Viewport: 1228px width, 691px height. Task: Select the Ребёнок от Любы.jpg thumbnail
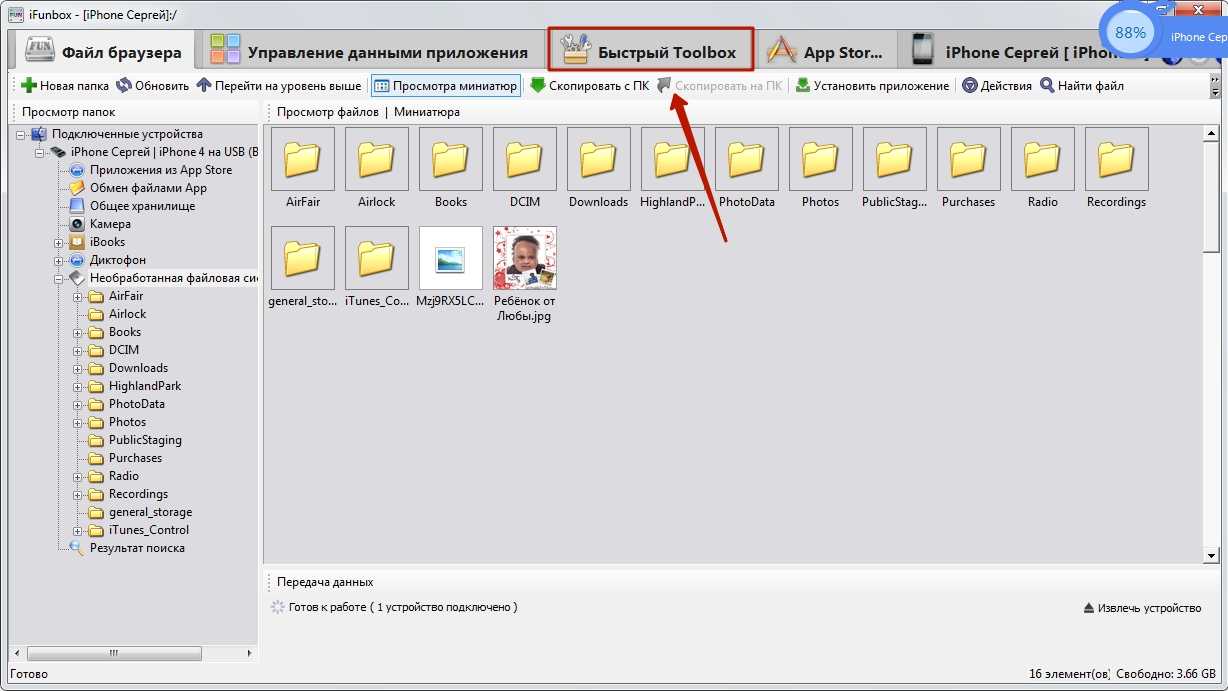[525, 258]
